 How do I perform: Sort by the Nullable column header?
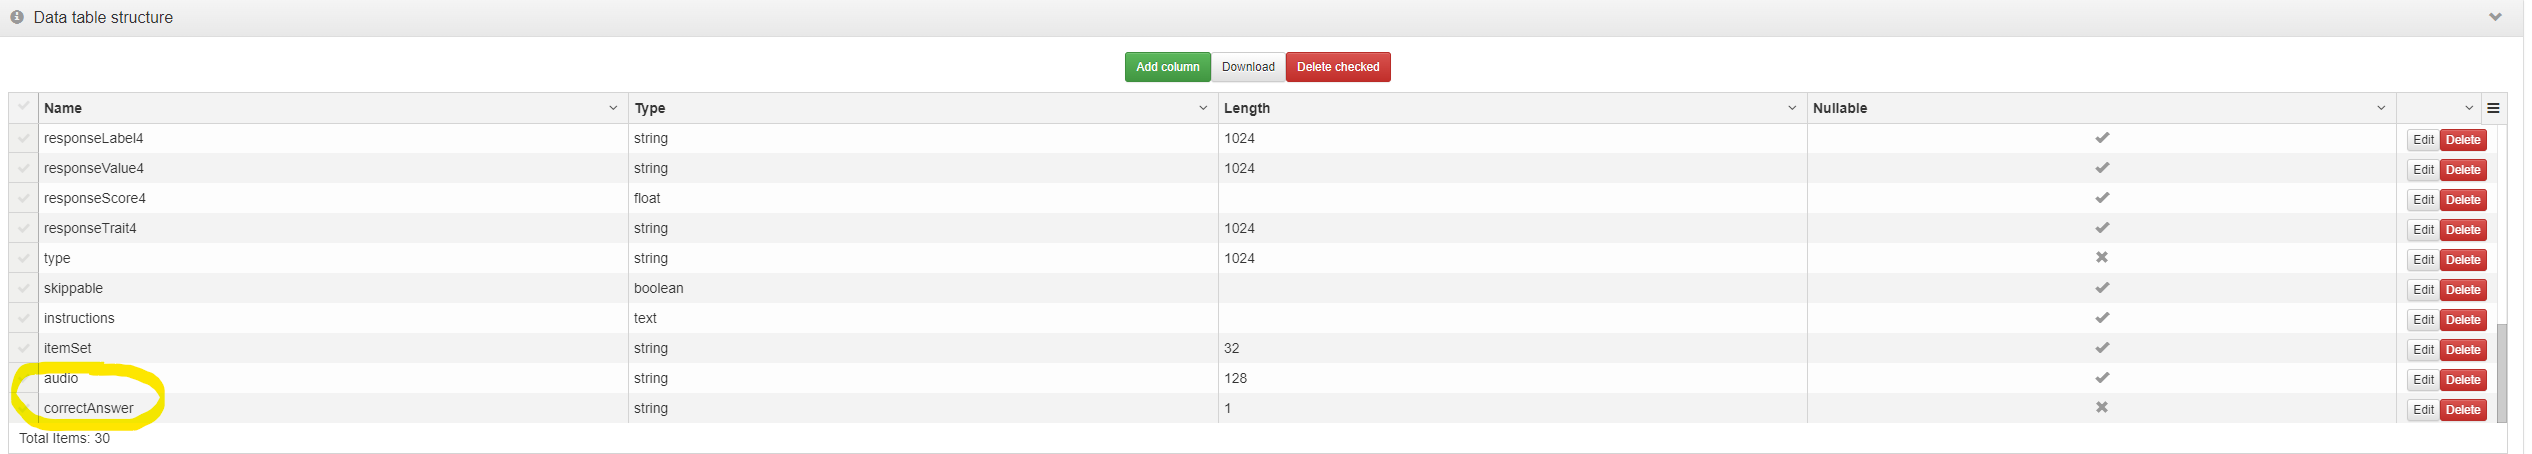click(x=1840, y=108)
